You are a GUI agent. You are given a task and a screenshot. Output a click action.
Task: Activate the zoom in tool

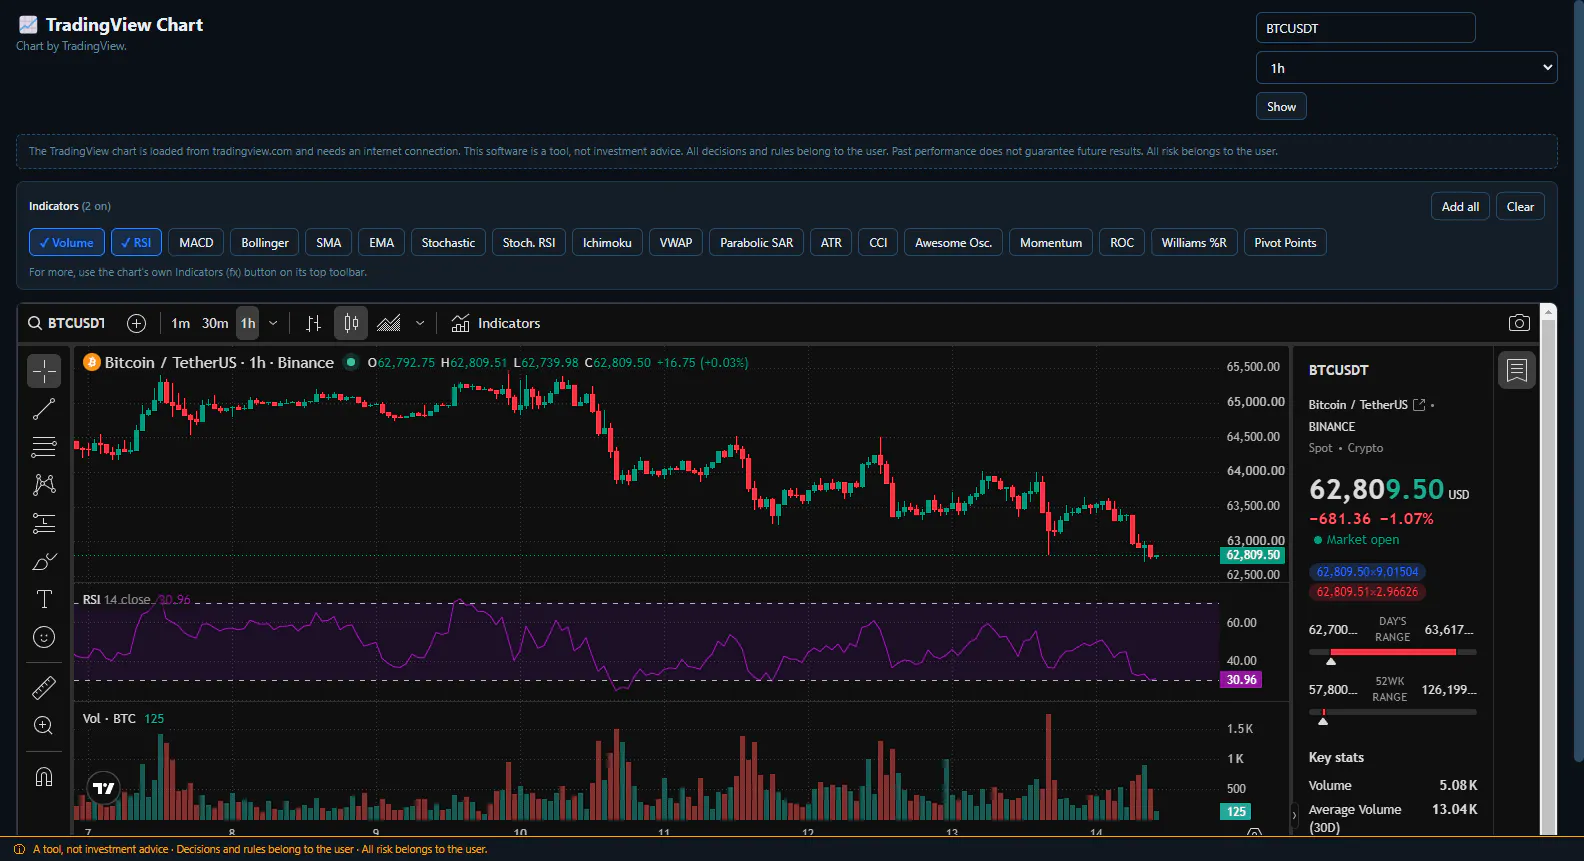point(44,726)
